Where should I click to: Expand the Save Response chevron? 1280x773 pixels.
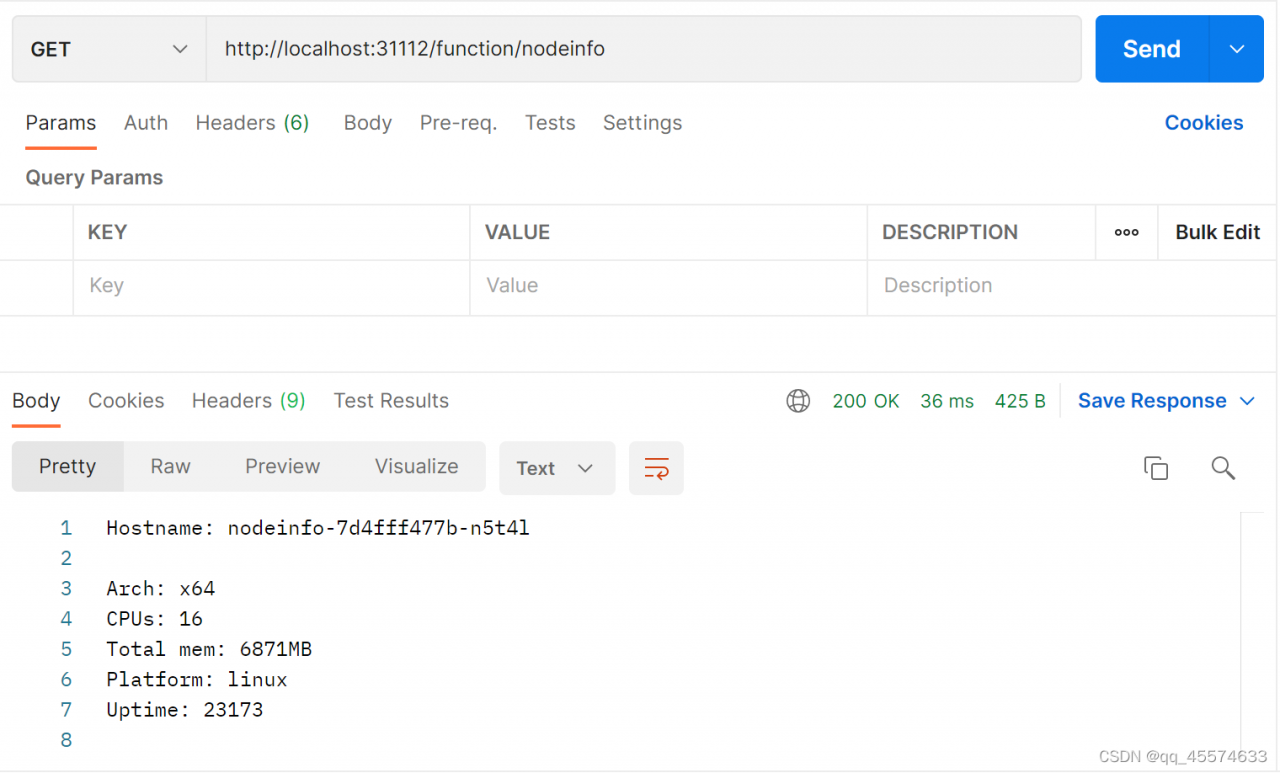coord(1247,401)
